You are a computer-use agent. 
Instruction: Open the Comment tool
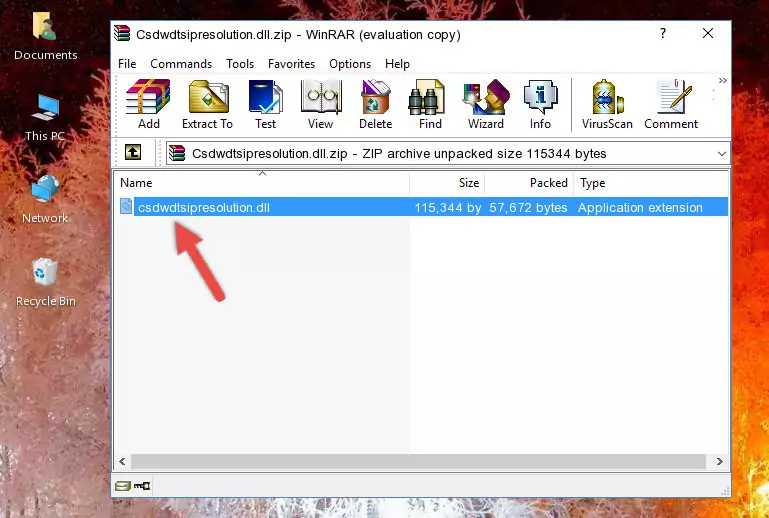[x=671, y=104]
